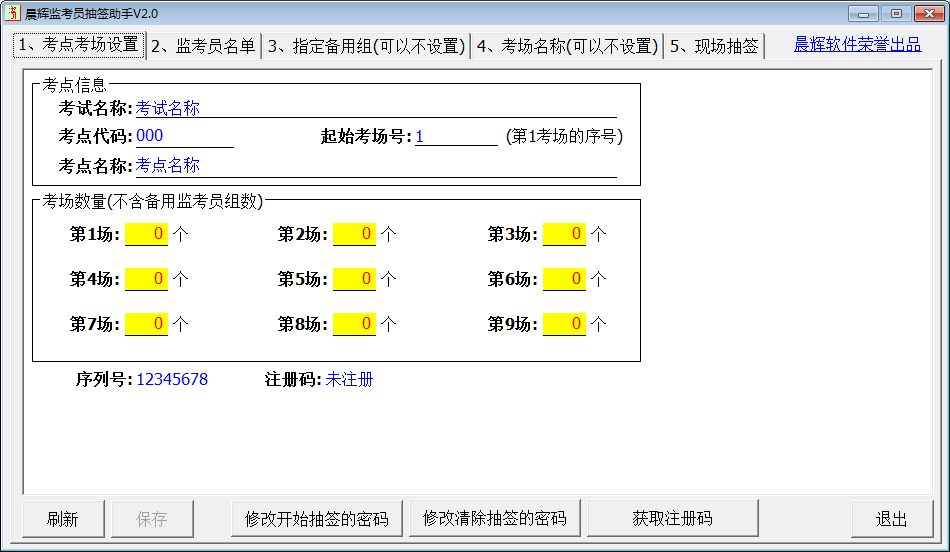Click the 考点名称 input field

376,165
